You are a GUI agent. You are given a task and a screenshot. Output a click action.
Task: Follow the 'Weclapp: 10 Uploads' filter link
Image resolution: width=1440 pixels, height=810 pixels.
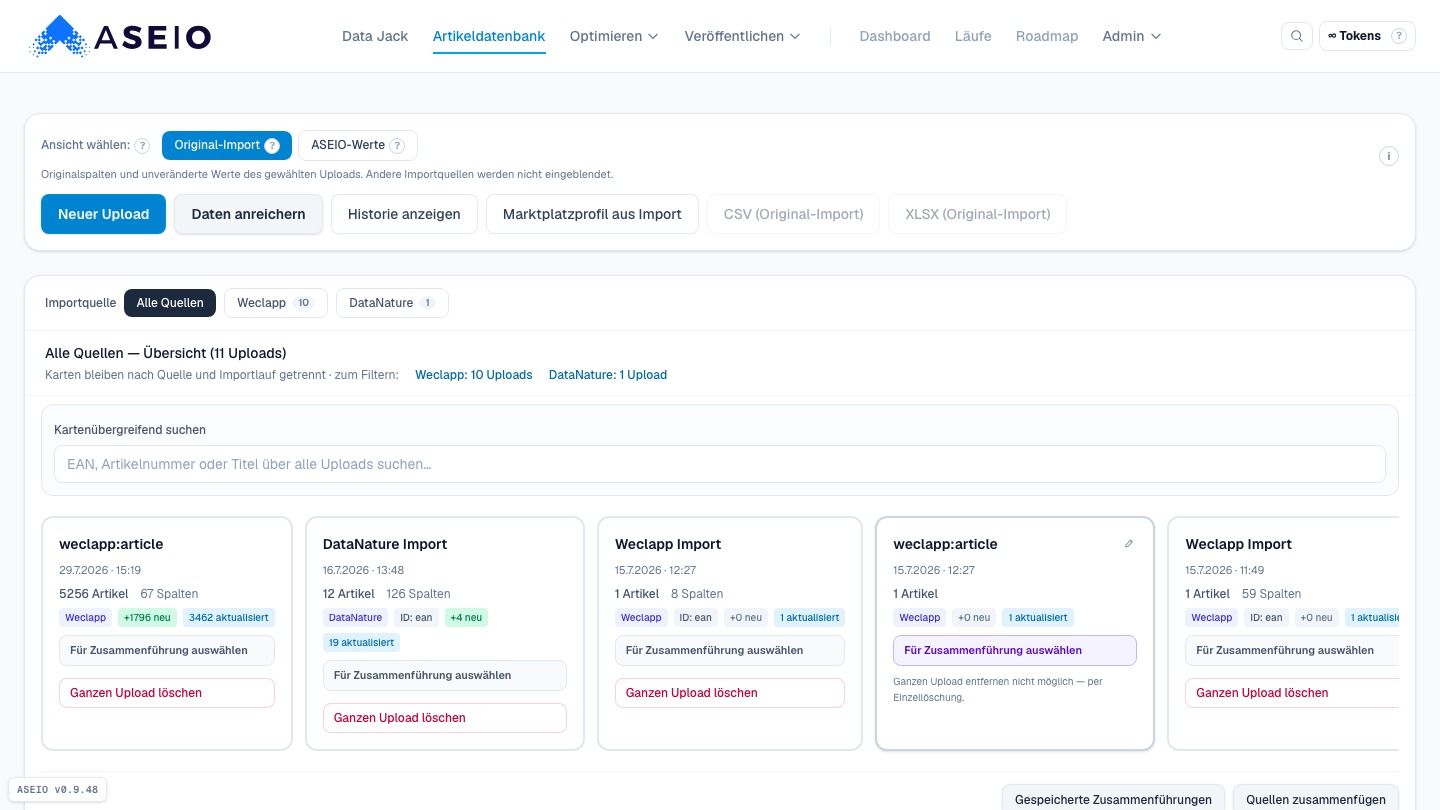pyautogui.click(x=474, y=375)
